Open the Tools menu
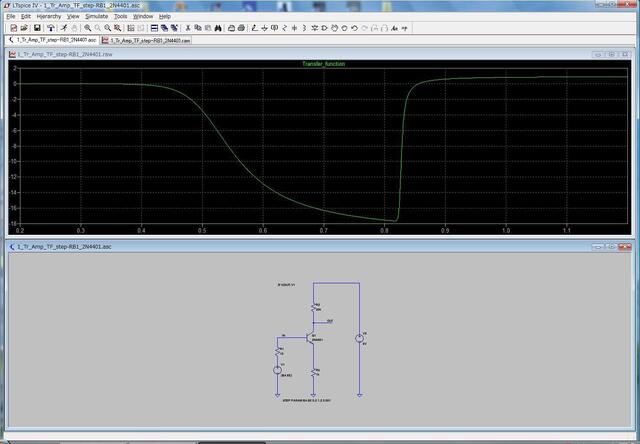Viewport: 640px width, 444px height. [120, 17]
